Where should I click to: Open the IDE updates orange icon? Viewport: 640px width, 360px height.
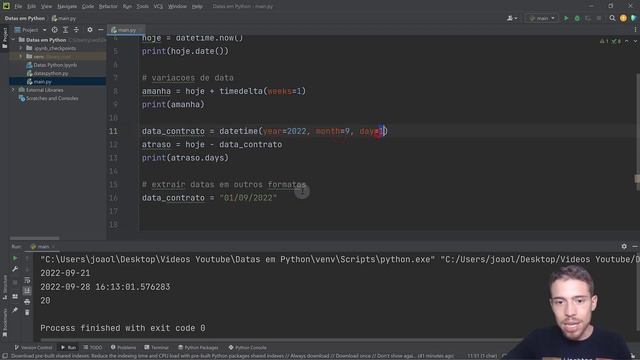pos(623,18)
